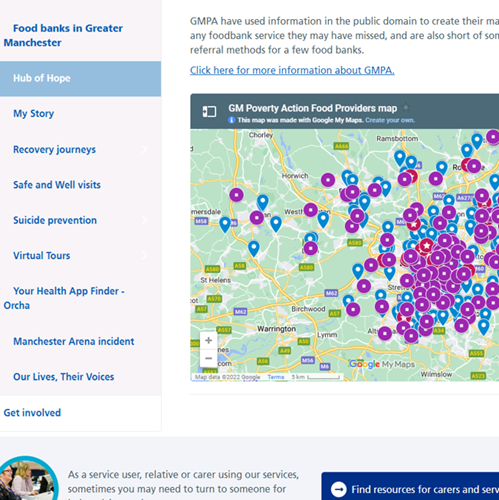Select the purple marker near Horwich
The height and width of the screenshot is (500, 499).
(x=328, y=180)
